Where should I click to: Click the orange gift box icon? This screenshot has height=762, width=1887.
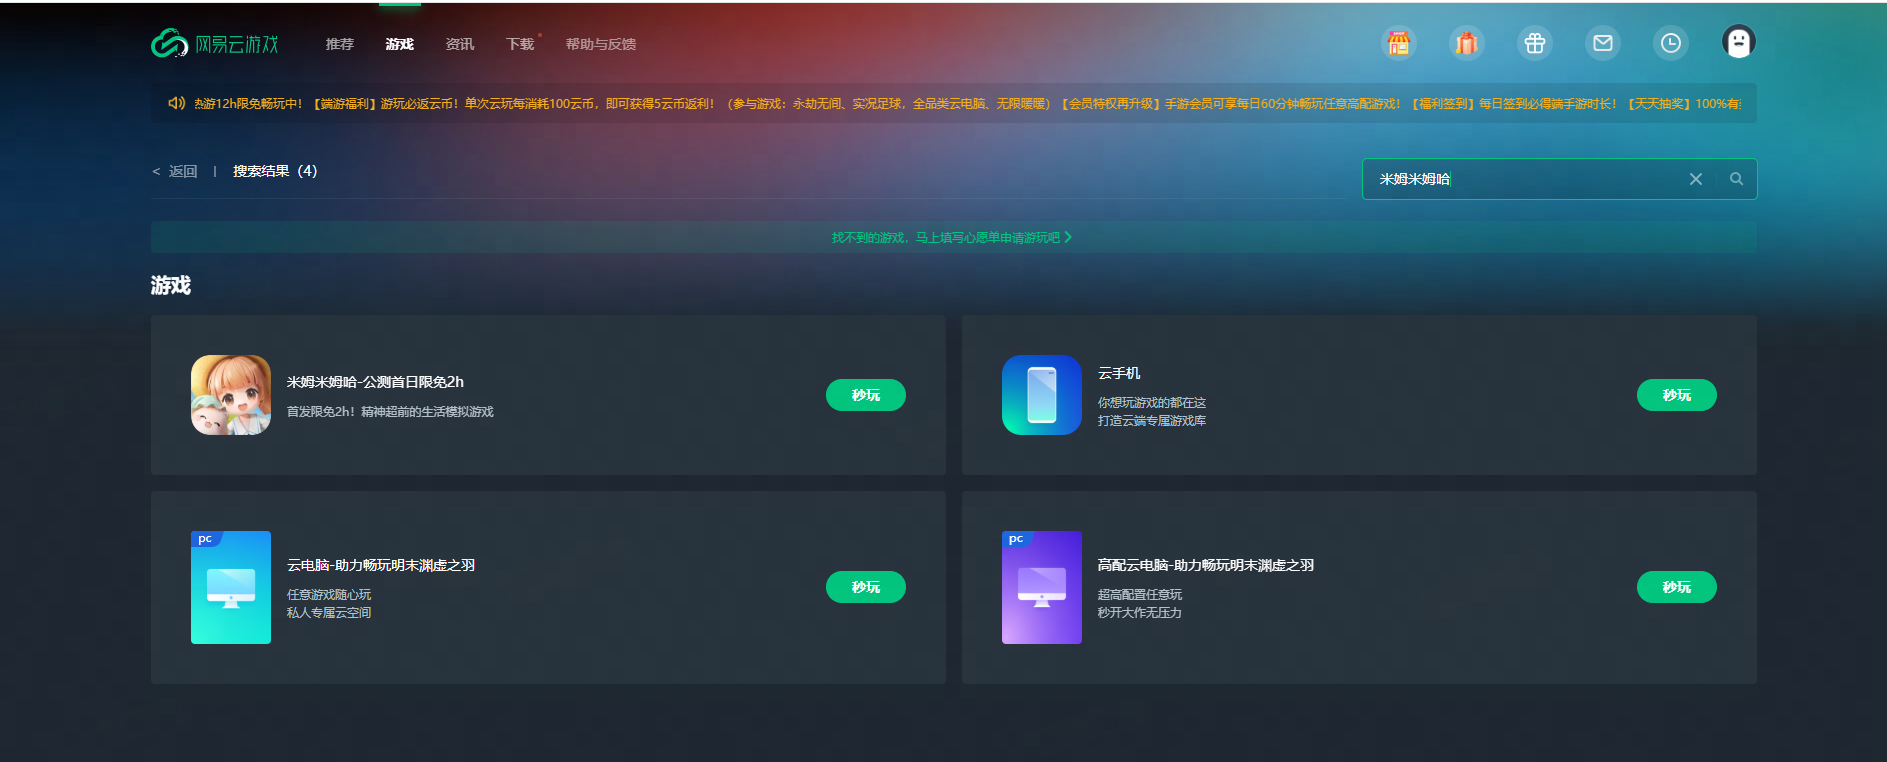[1466, 43]
